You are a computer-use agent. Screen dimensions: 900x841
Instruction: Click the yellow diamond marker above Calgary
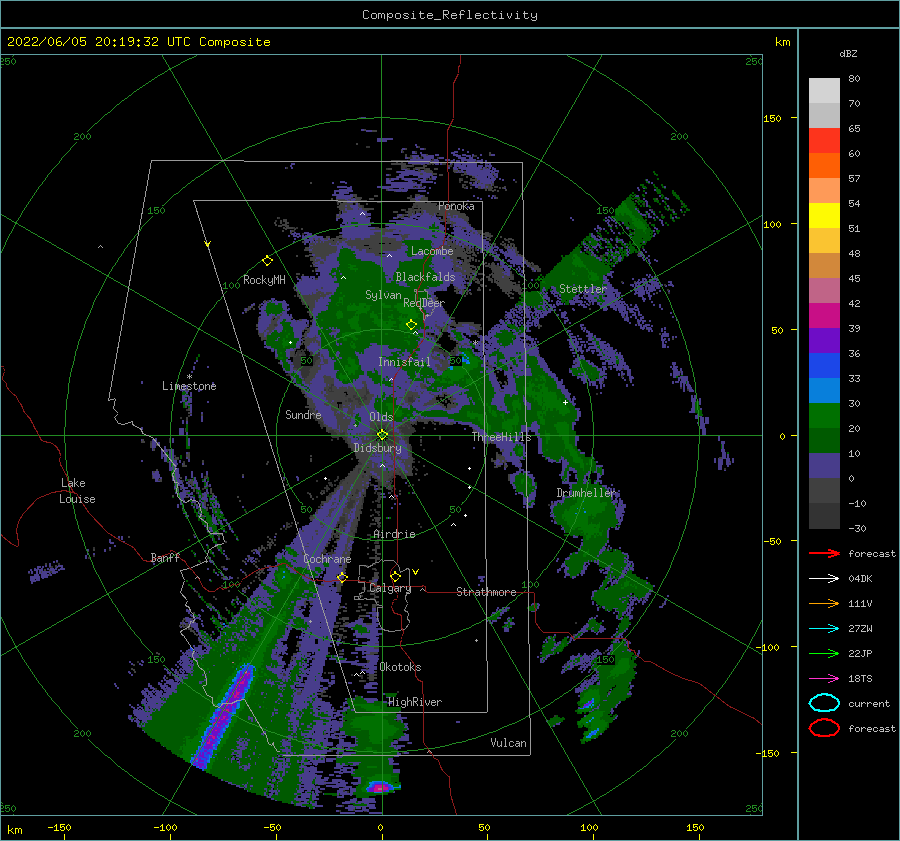(395, 576)
